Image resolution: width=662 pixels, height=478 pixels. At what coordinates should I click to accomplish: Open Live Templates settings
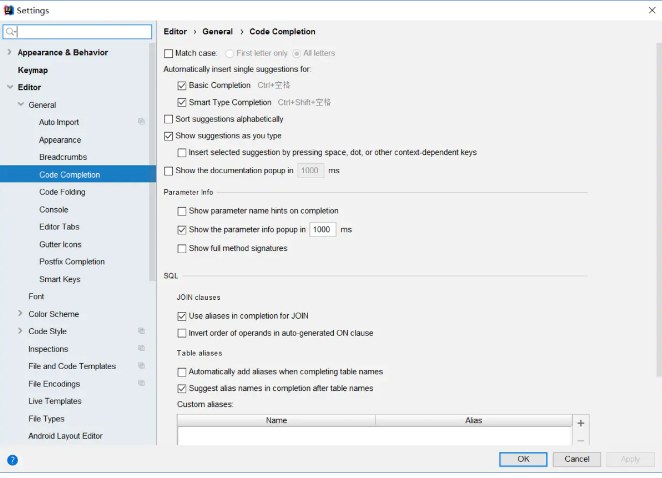coord(55,401)
